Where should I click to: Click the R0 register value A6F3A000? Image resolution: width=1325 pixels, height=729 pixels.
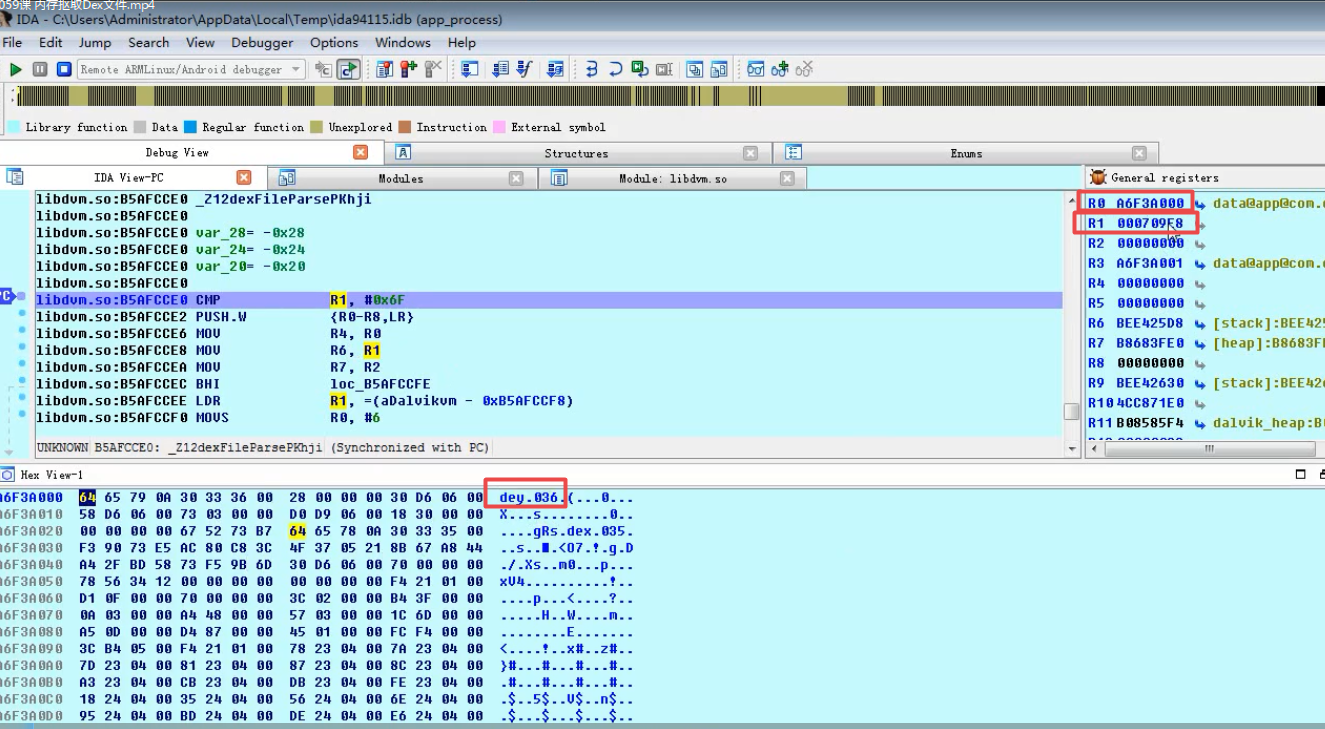pyautogui.click(x=1150, y=203)
